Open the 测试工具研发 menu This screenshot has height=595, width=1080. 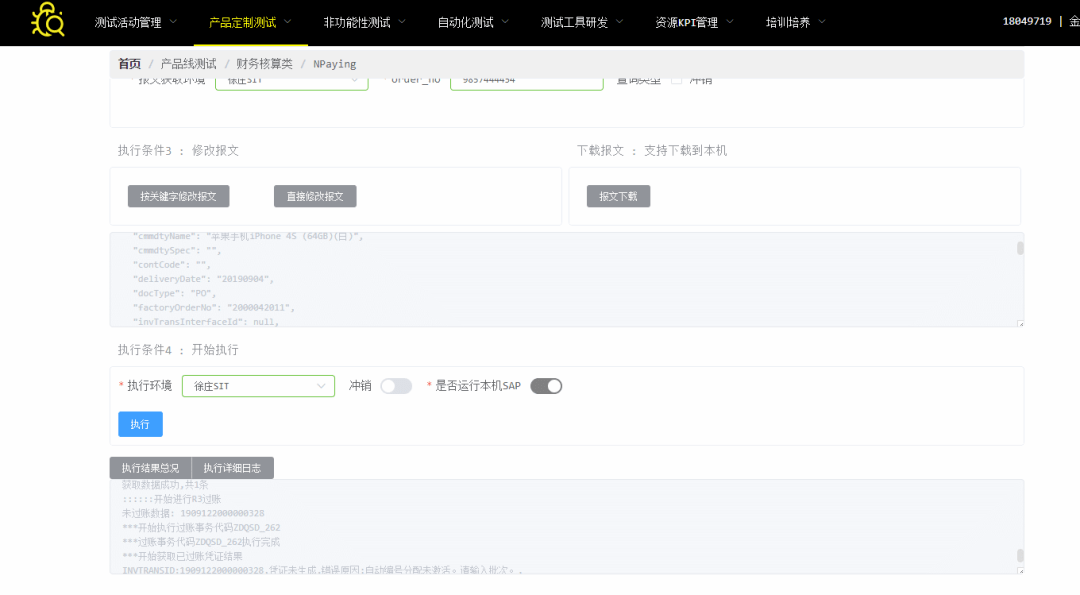(582, 22)
